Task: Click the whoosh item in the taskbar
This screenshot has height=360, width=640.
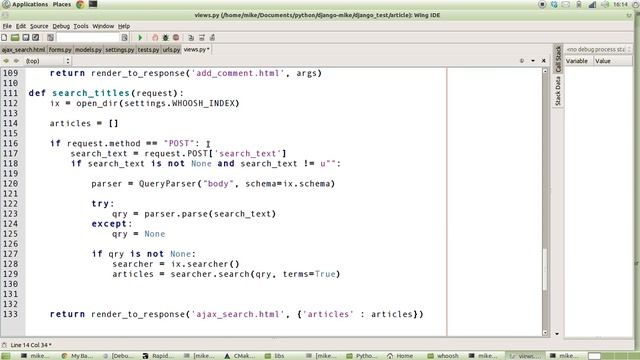Action: (443, 356)
